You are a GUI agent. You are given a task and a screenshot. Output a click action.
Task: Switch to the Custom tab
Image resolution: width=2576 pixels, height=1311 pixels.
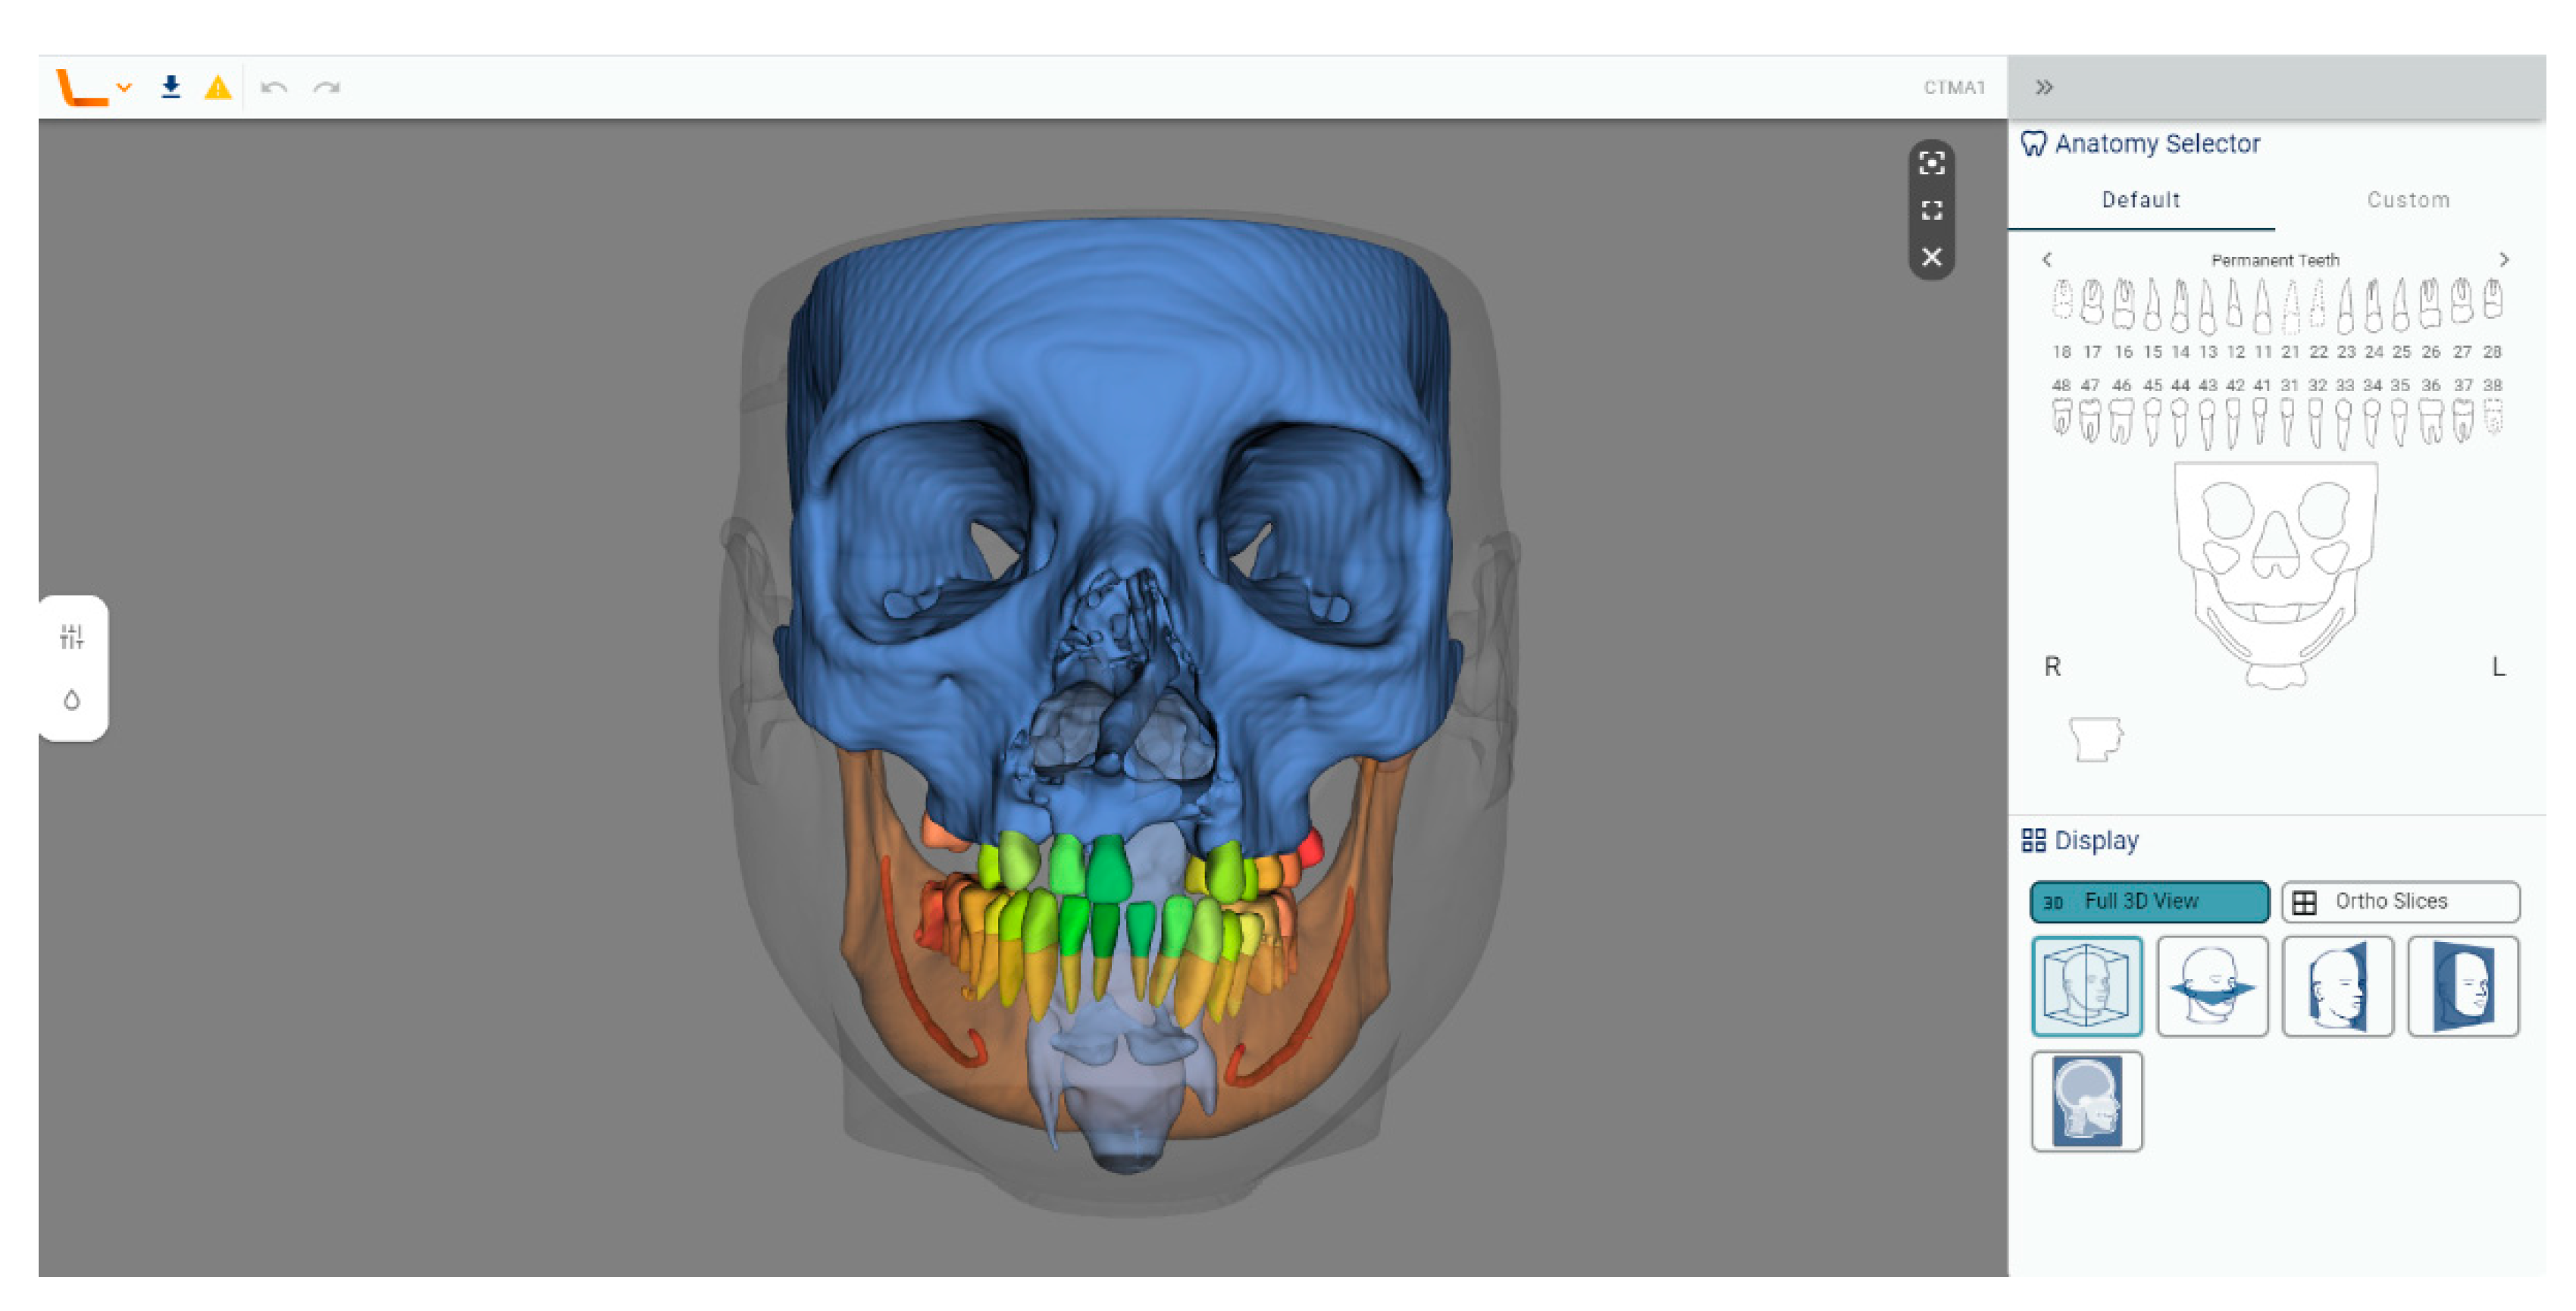(2407, 200)
